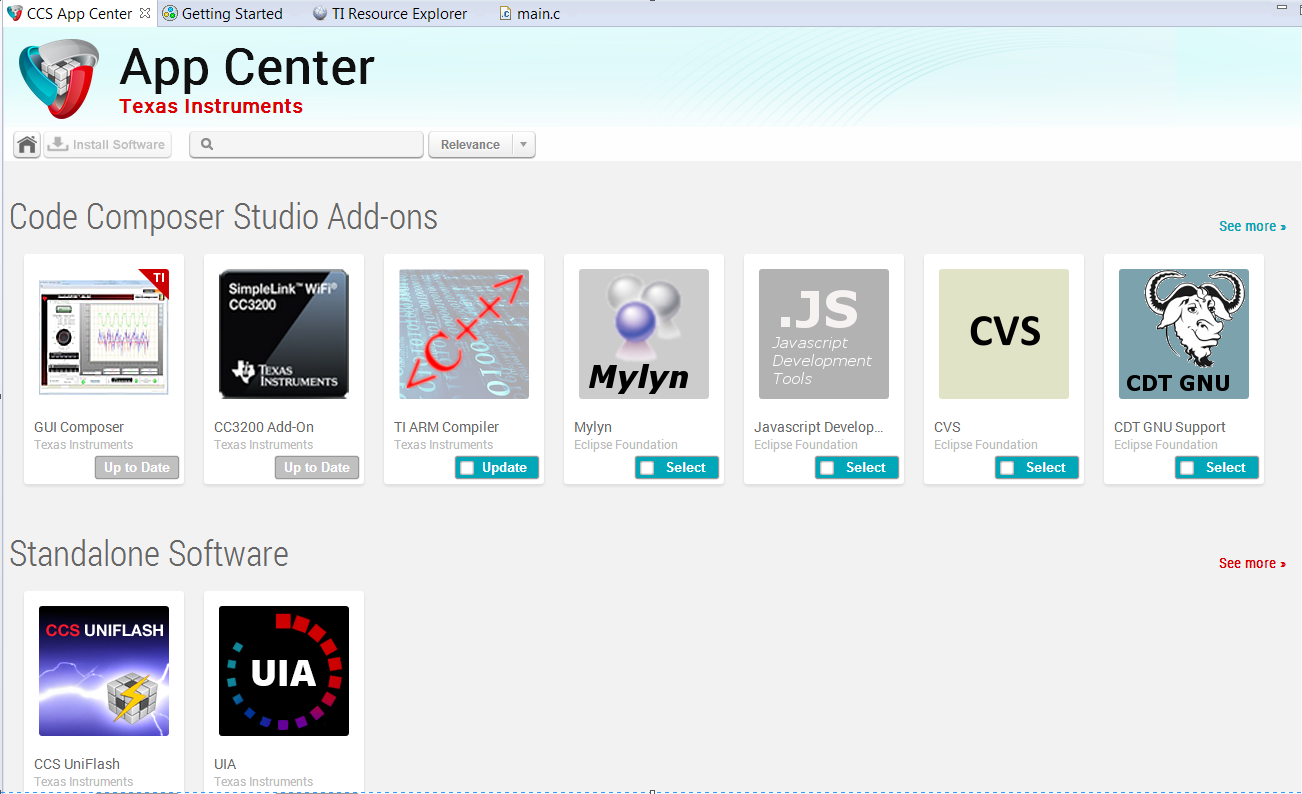Click the UIA name label
The height and width of the screenshot is (794, 1302).
pyautogui.click(x=225, y=764)
